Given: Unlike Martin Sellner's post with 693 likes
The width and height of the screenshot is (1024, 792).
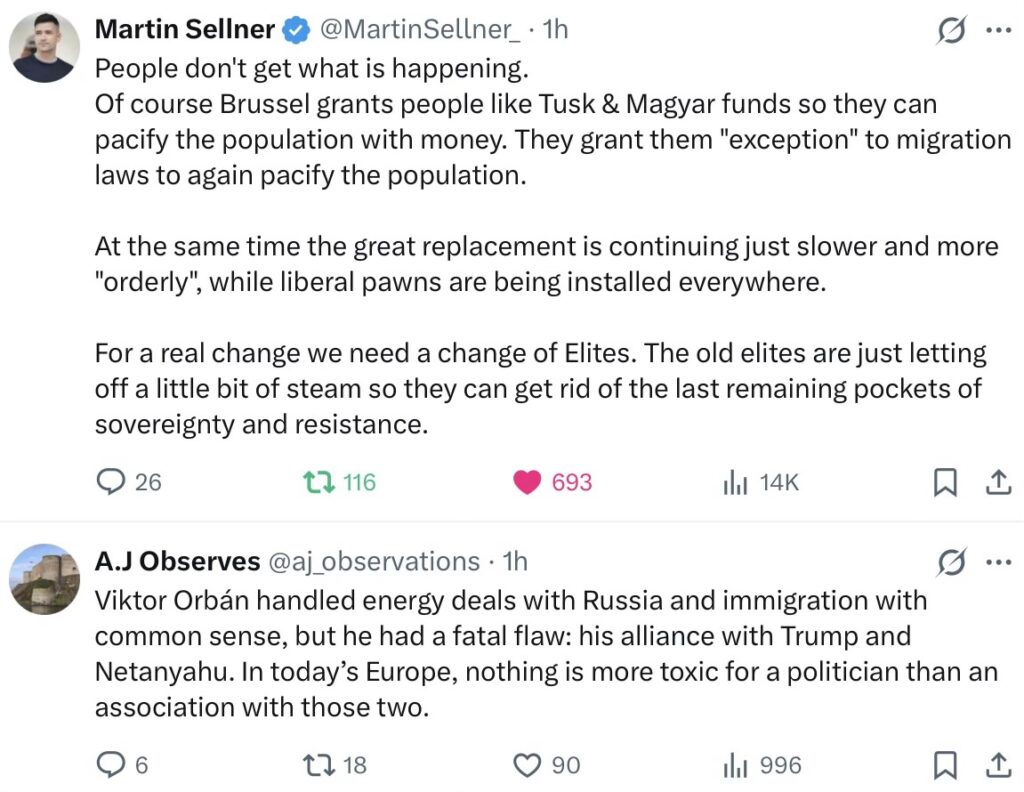Looking at the screenshot, I should [x=527, y=482].
